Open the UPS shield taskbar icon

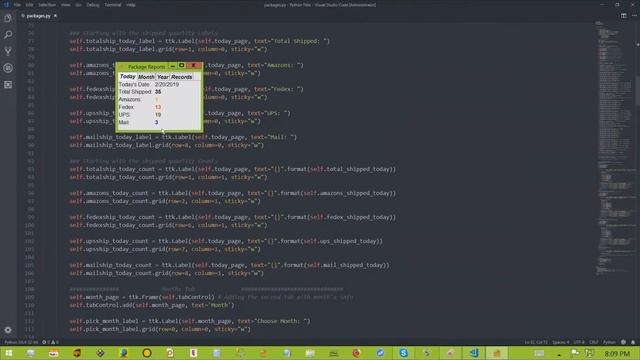[77, 353]
